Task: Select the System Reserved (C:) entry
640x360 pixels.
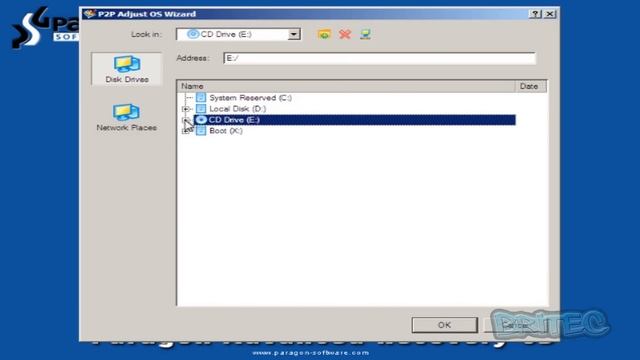Action: (250, 98)
